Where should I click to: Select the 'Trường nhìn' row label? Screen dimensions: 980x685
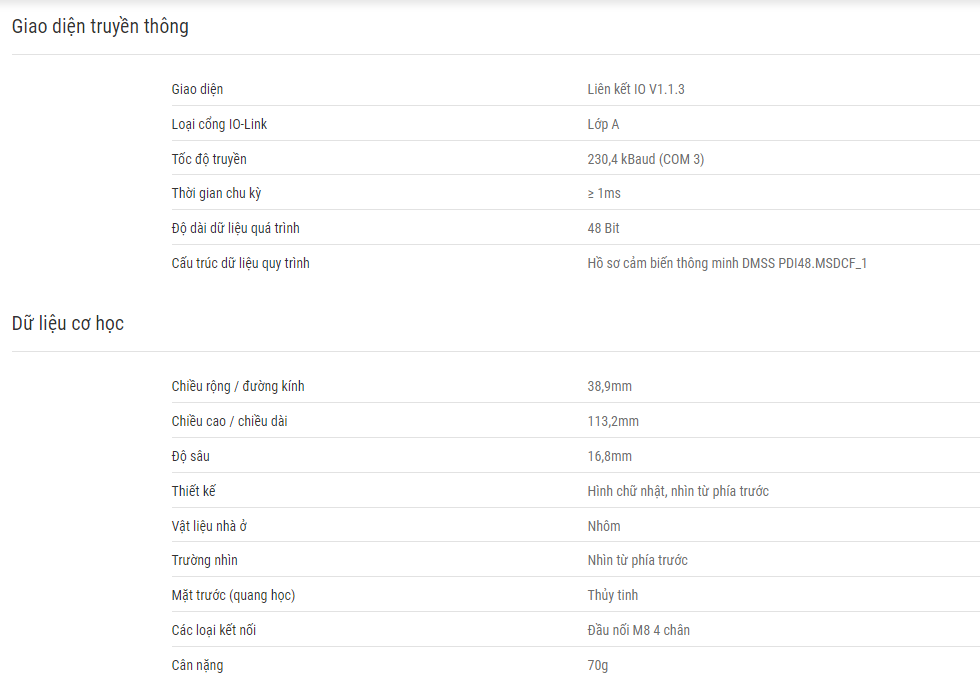(x=204, y=560)
